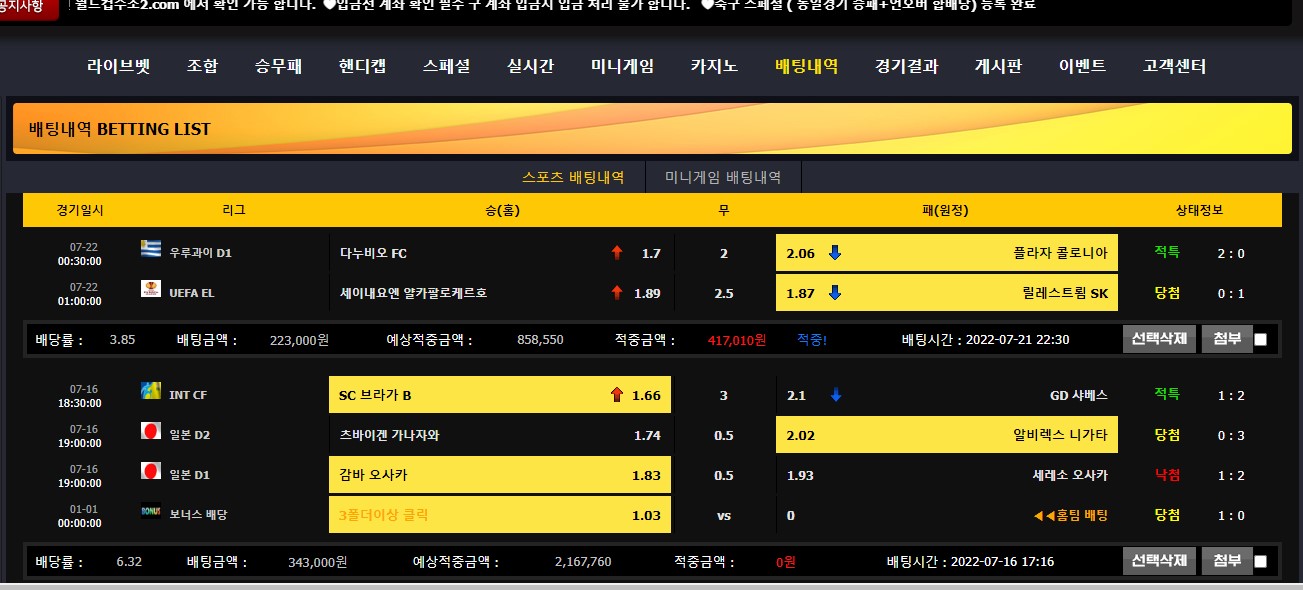Click the red up arrow on 다누비오 FC odds
1303x590 pixels.
pyautogui.click(x=617, y=253)
